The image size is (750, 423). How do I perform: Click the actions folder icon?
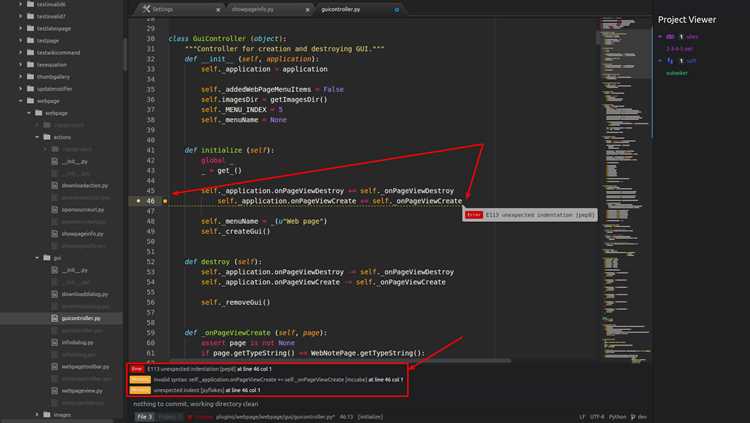(x=47, y=137)
